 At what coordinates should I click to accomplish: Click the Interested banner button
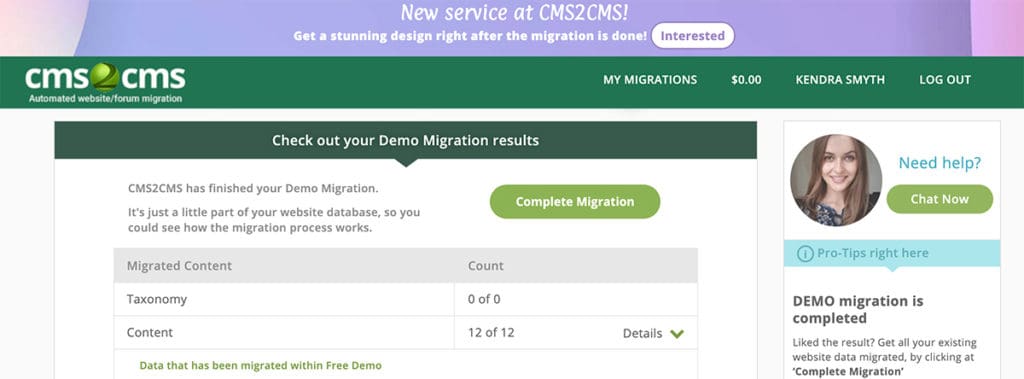692,36
